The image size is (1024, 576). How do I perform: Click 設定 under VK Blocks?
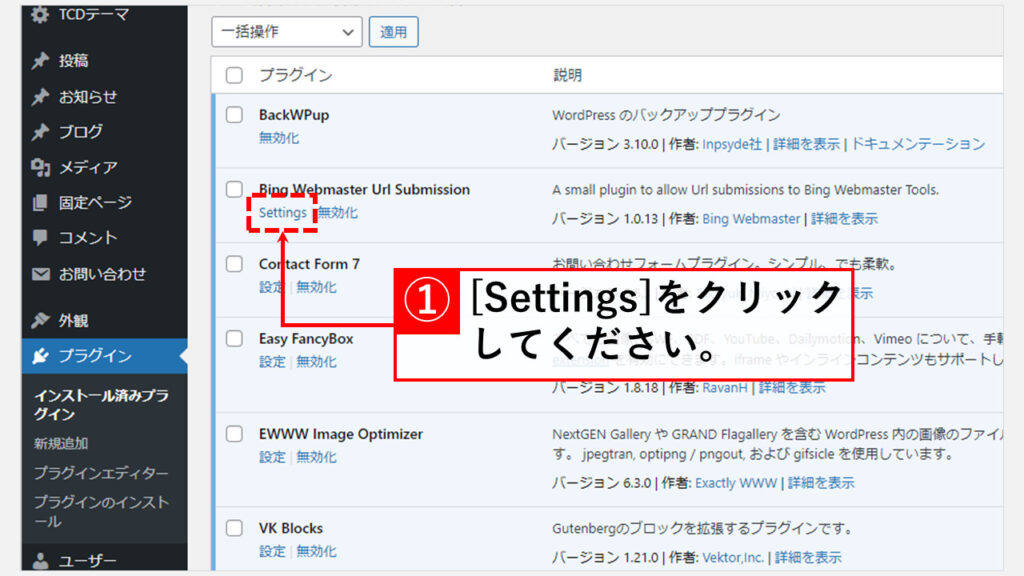[x=272, y=551]
